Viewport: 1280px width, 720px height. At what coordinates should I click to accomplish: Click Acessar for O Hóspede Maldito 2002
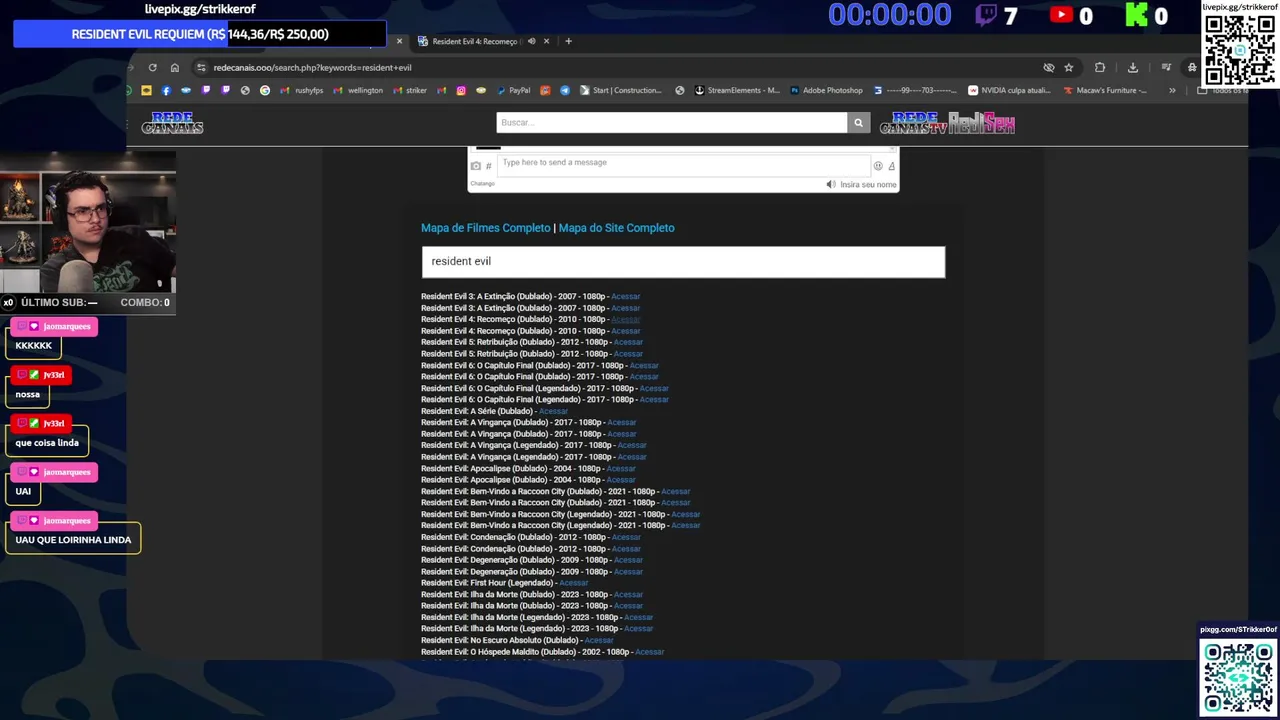click(650, 652)
